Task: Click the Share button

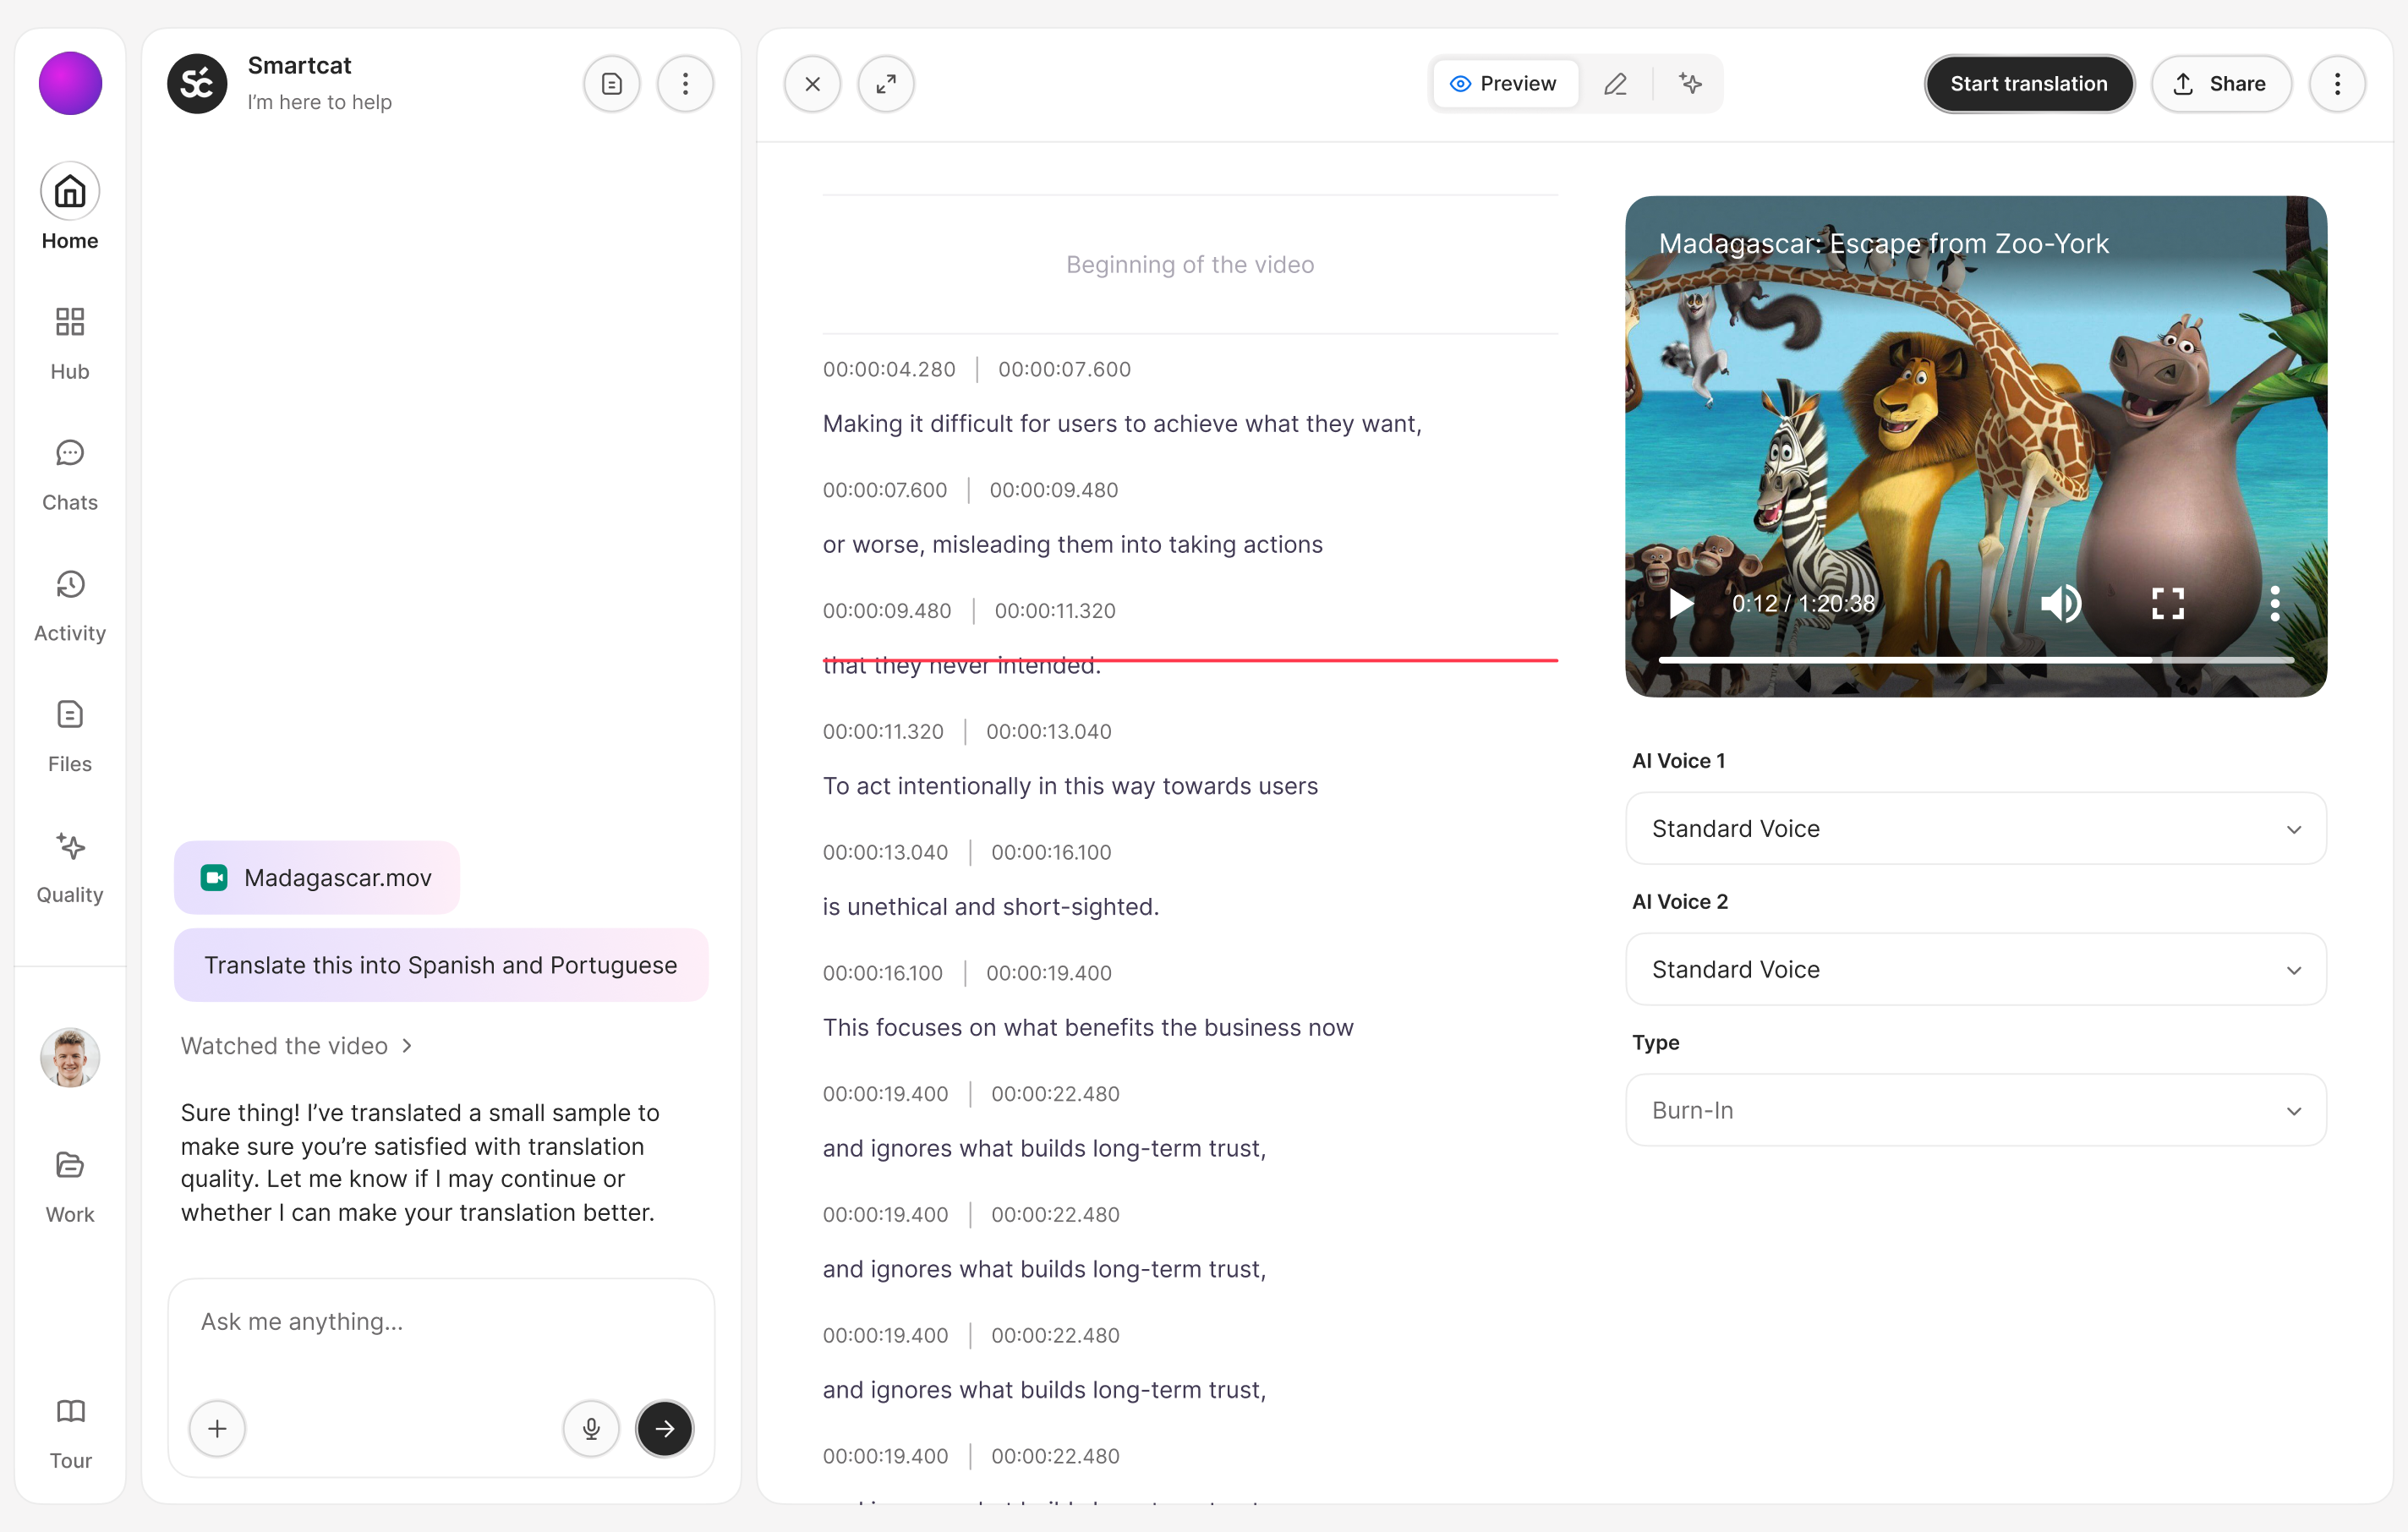Action: click(x=2220, y=84)
